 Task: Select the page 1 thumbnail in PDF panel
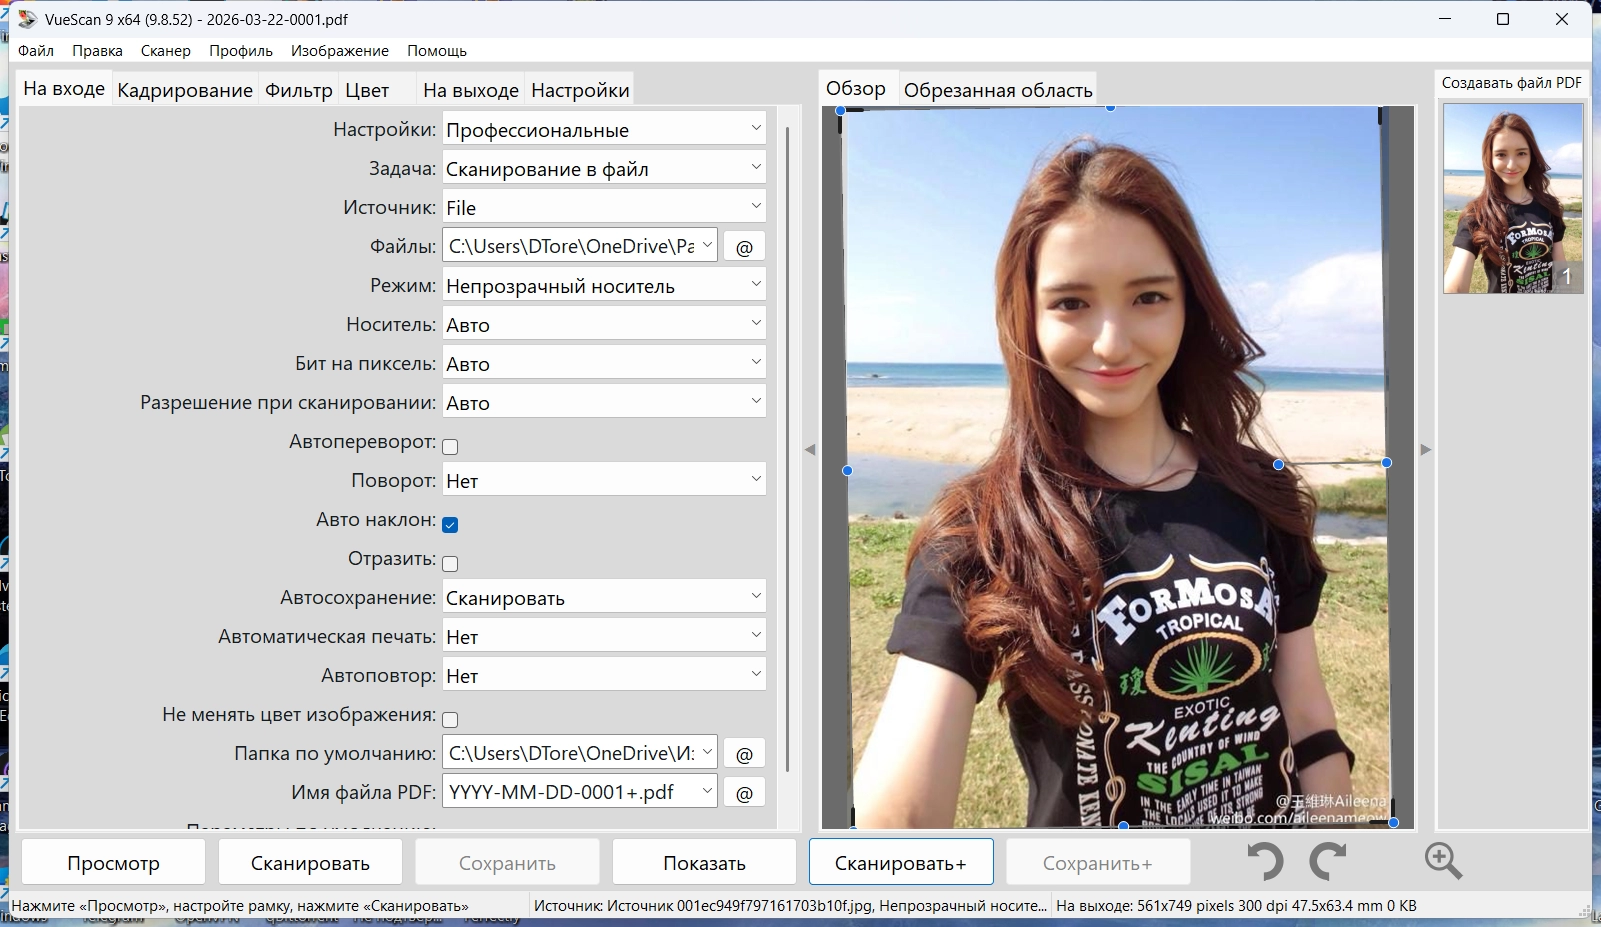point(1512,198)
